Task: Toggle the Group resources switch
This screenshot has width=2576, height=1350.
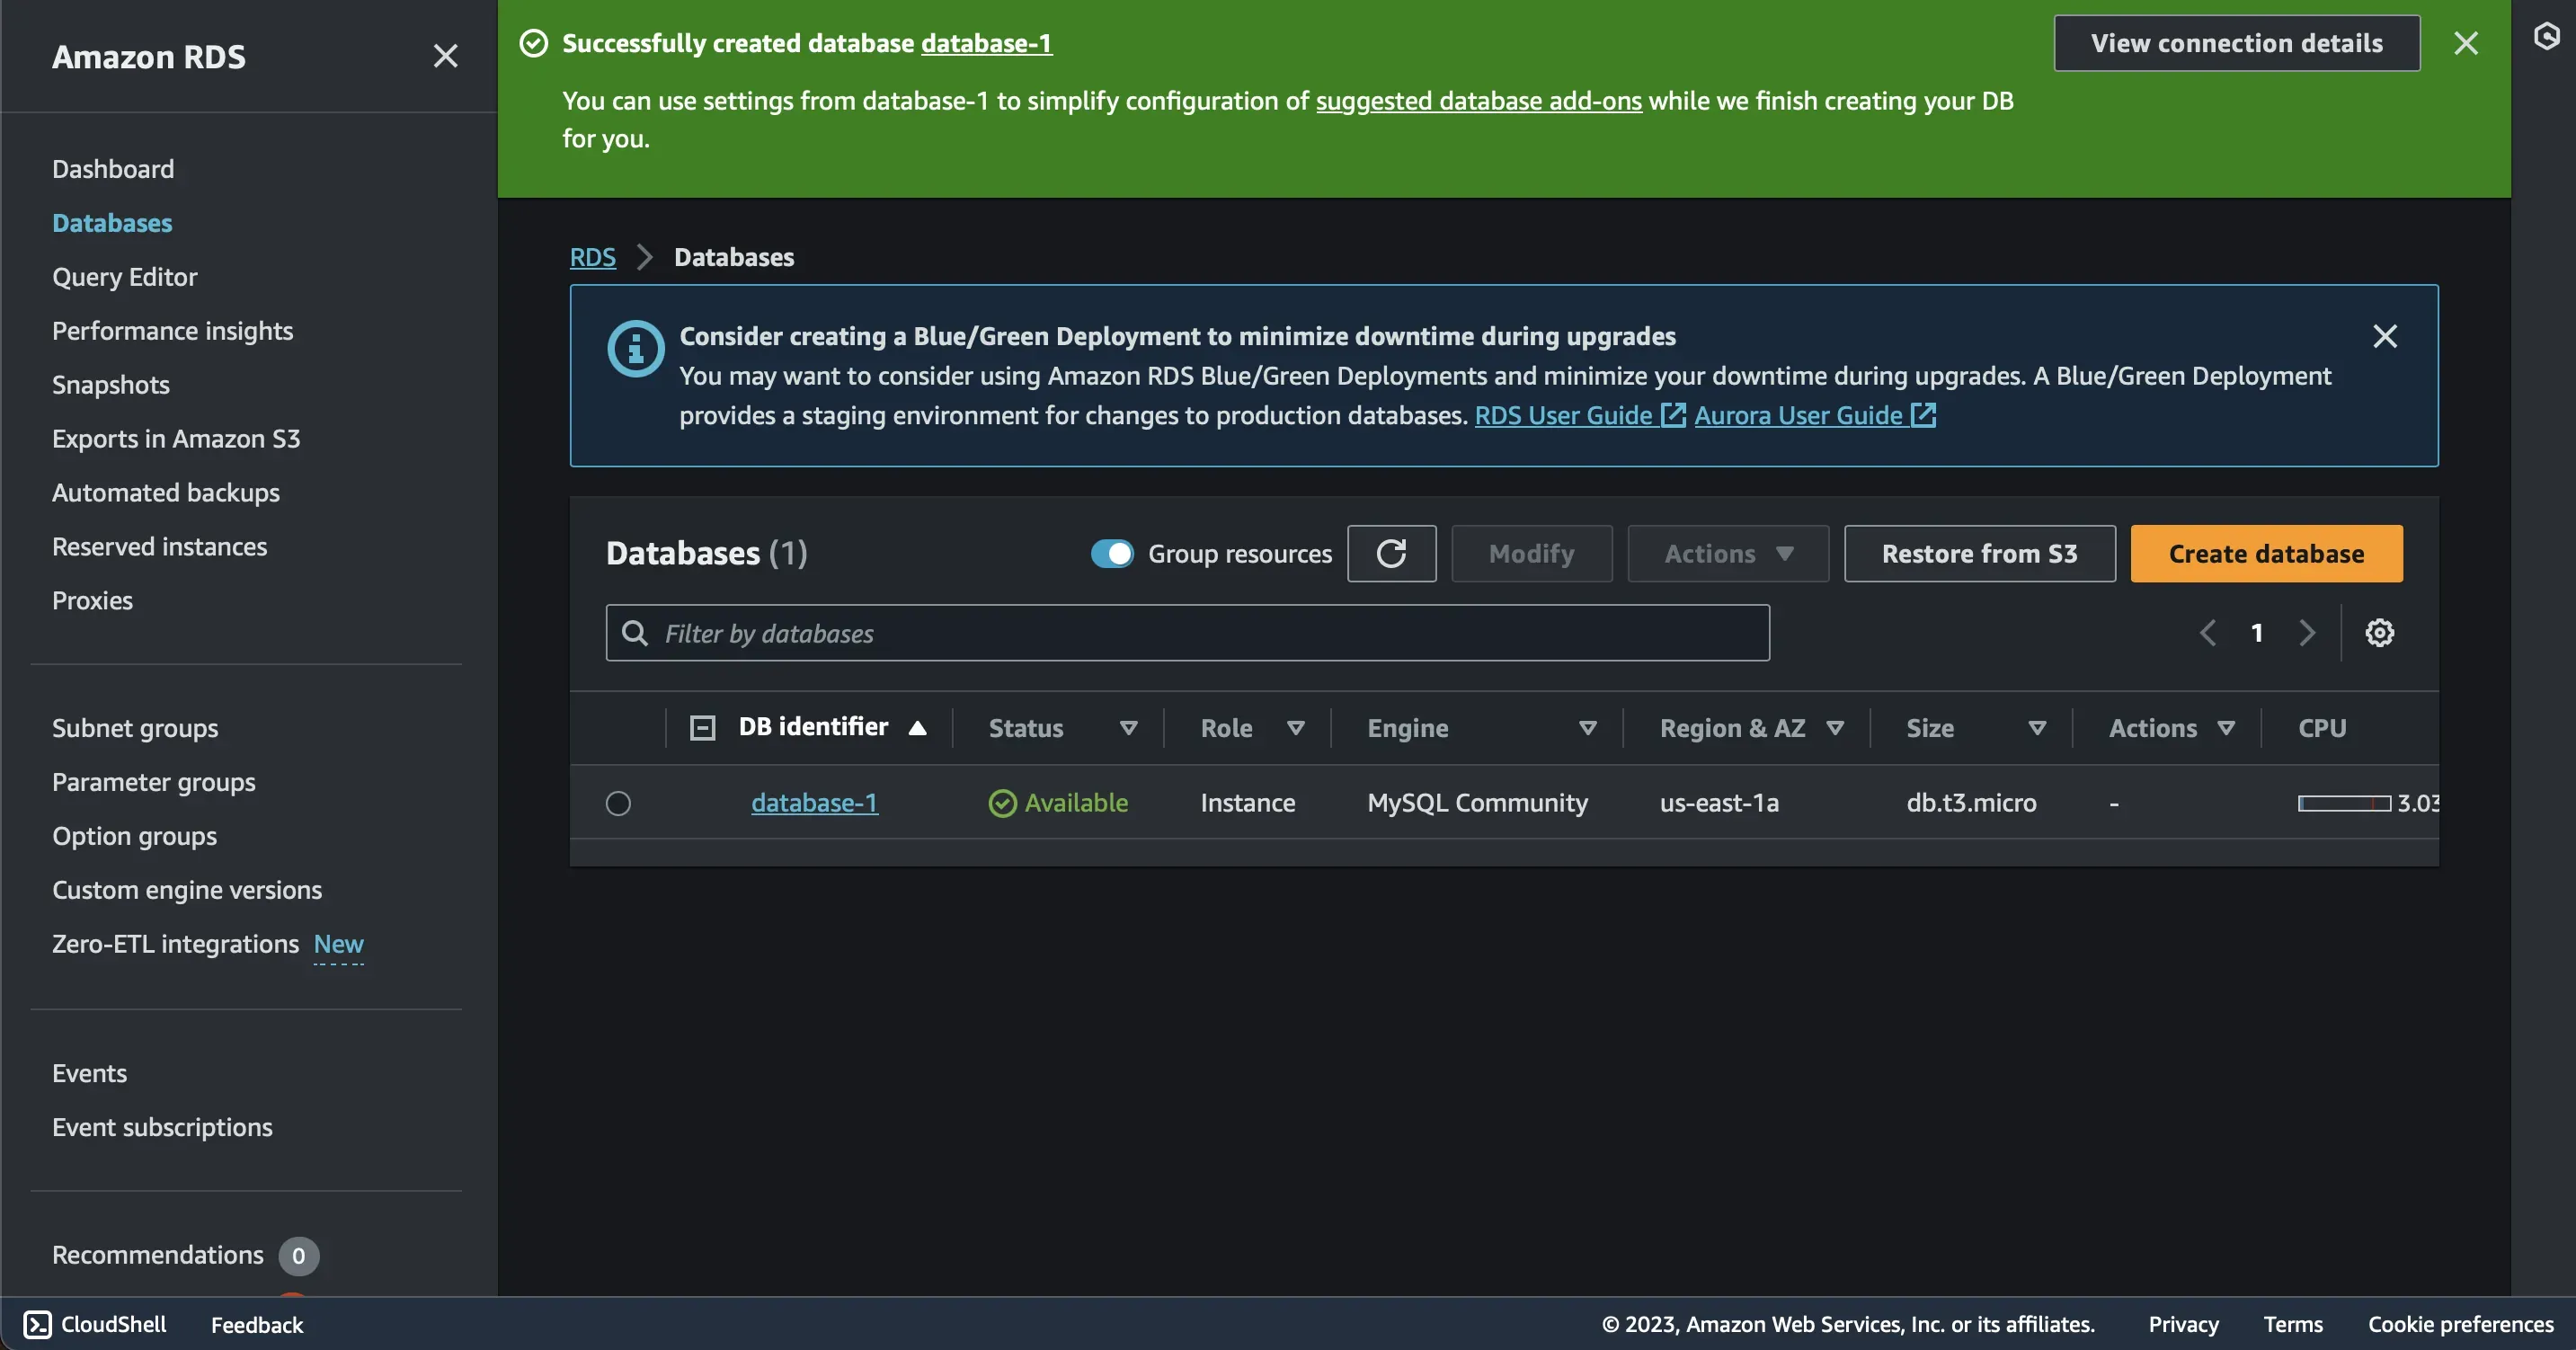Action: tap(1112, 553)
